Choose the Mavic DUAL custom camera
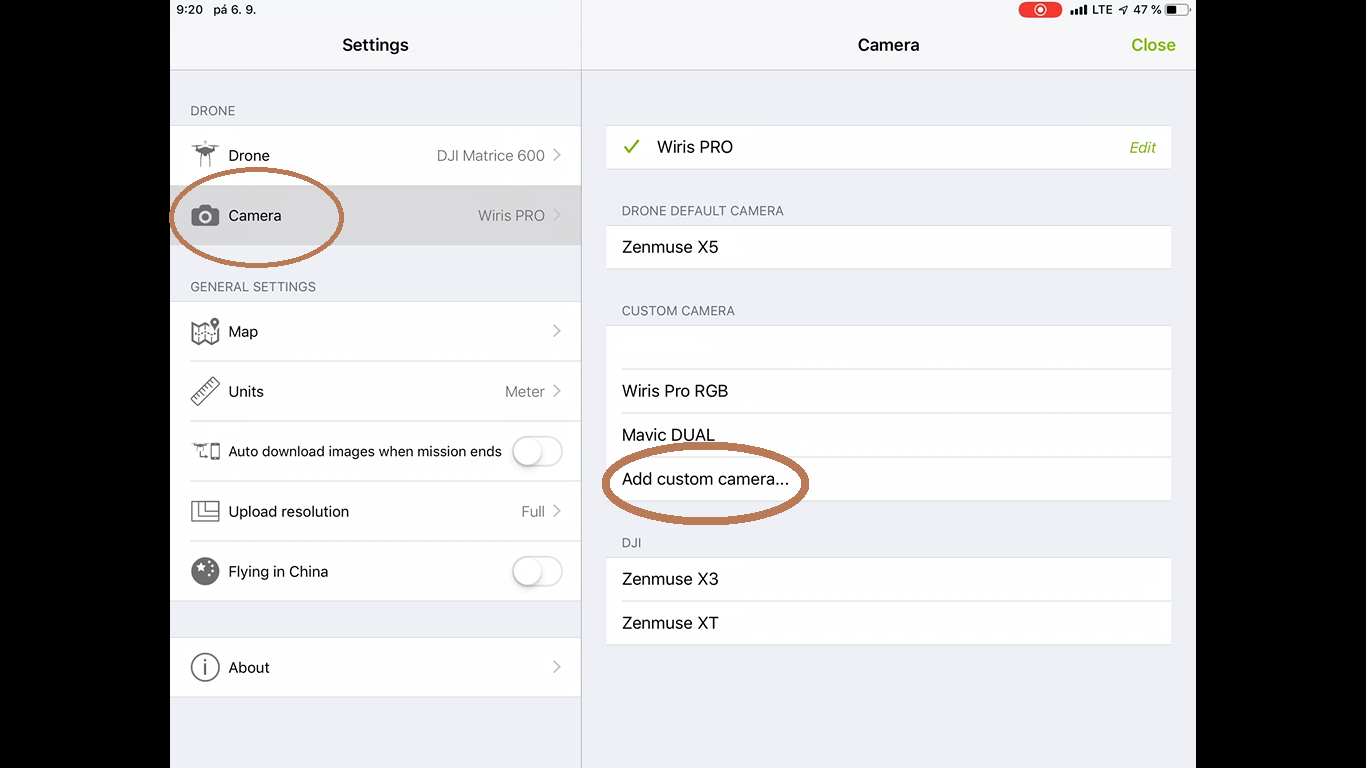The image size is (1366, 768). (x=888, y=435)
